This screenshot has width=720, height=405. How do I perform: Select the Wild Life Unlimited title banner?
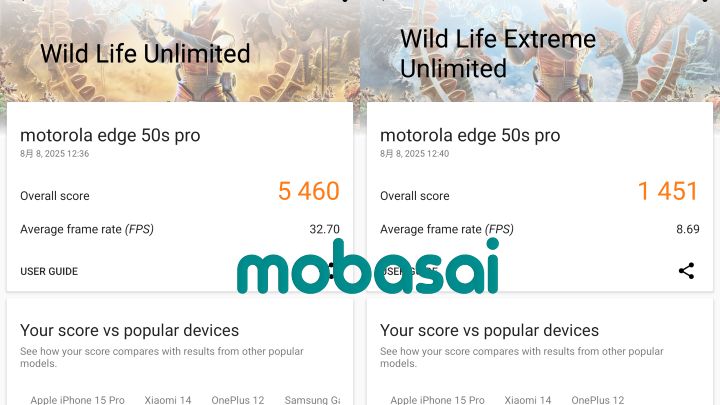145,53
